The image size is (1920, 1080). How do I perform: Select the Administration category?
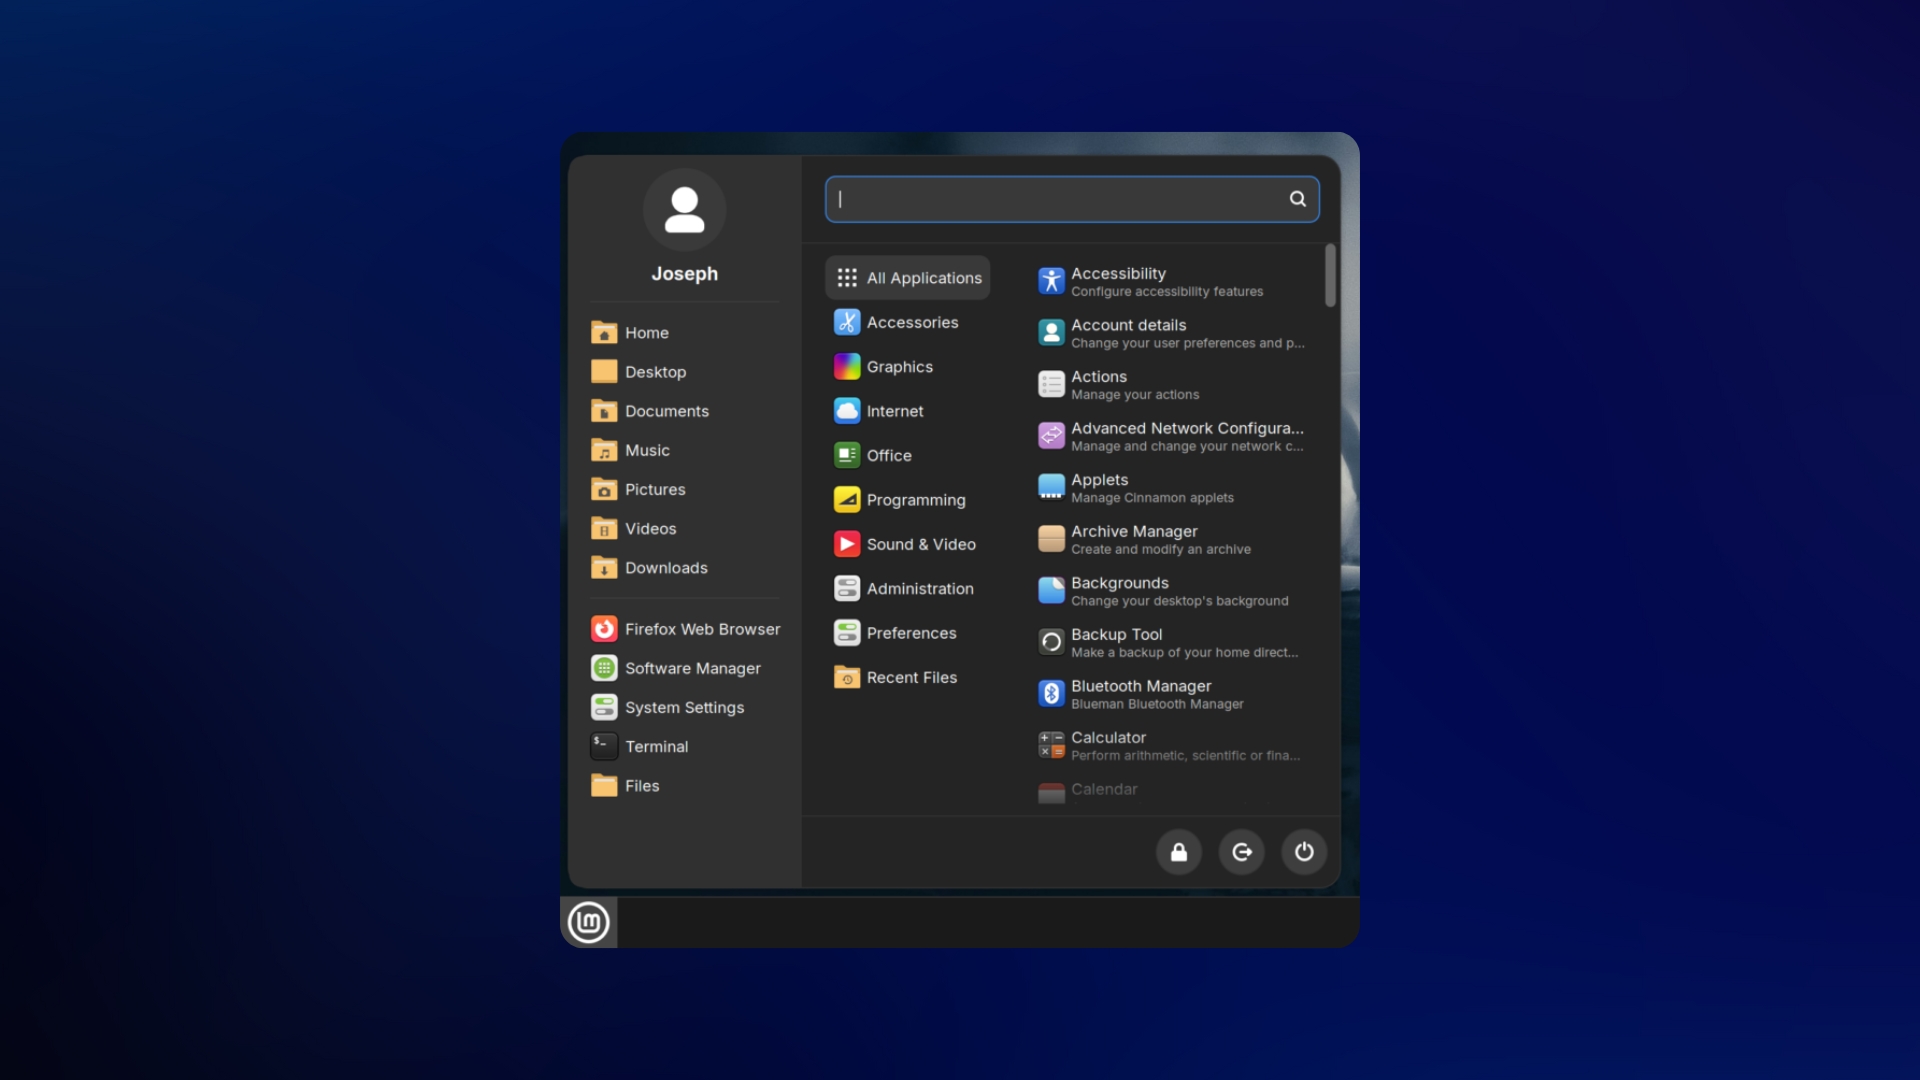point(907,589)
